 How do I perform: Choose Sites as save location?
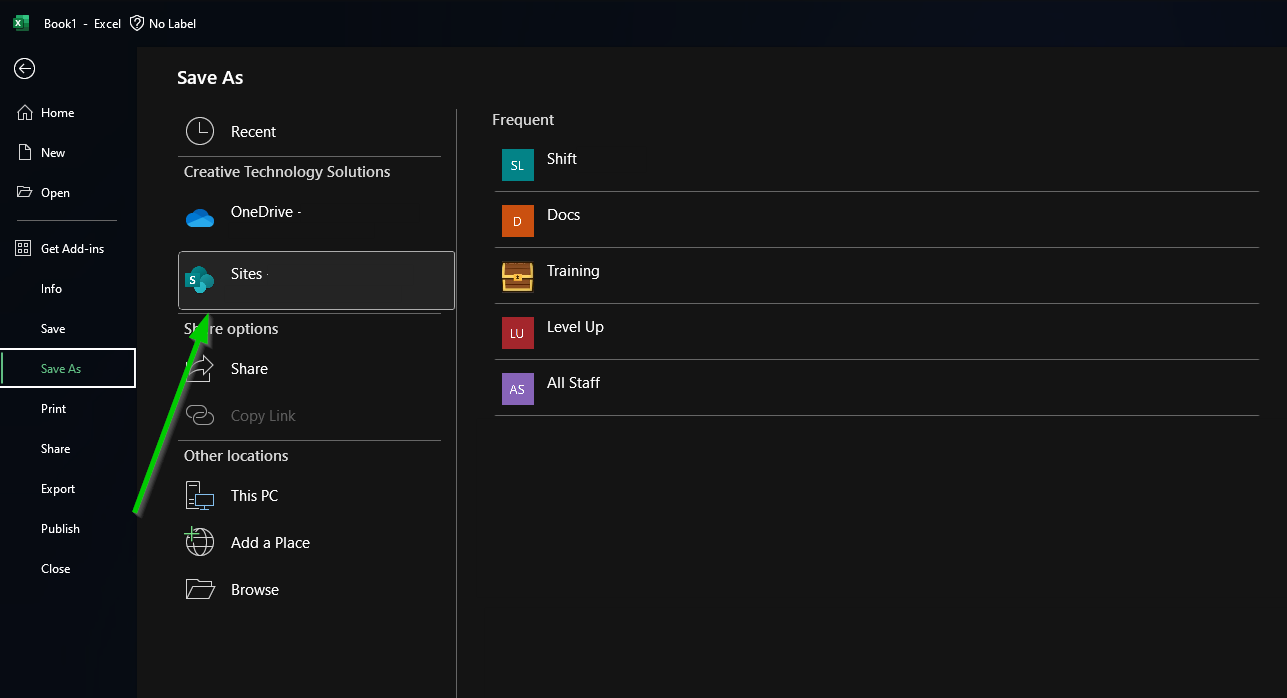coord(316,280)
